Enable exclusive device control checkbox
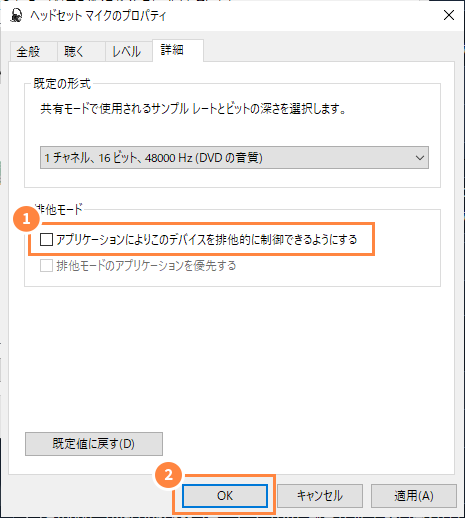Screen dimensions: 465x518 pyautogui.click(x=46, y=239)
